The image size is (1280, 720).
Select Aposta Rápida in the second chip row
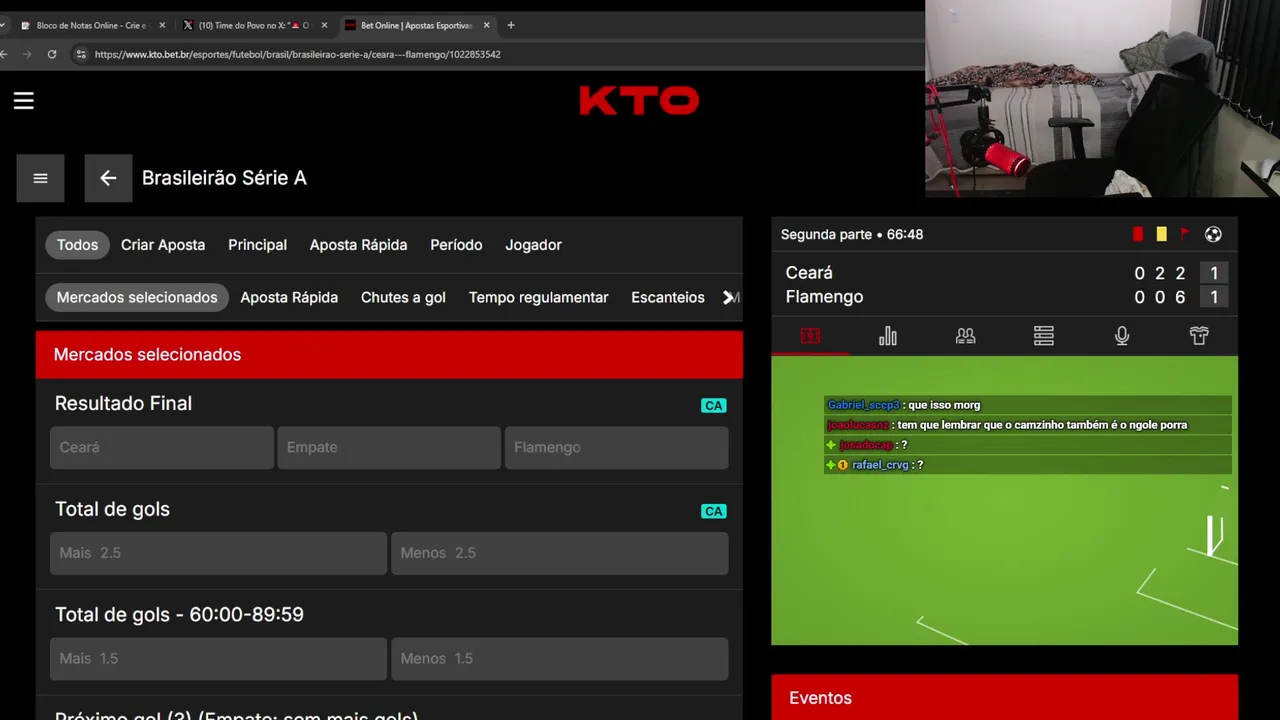tap(289, 297)
